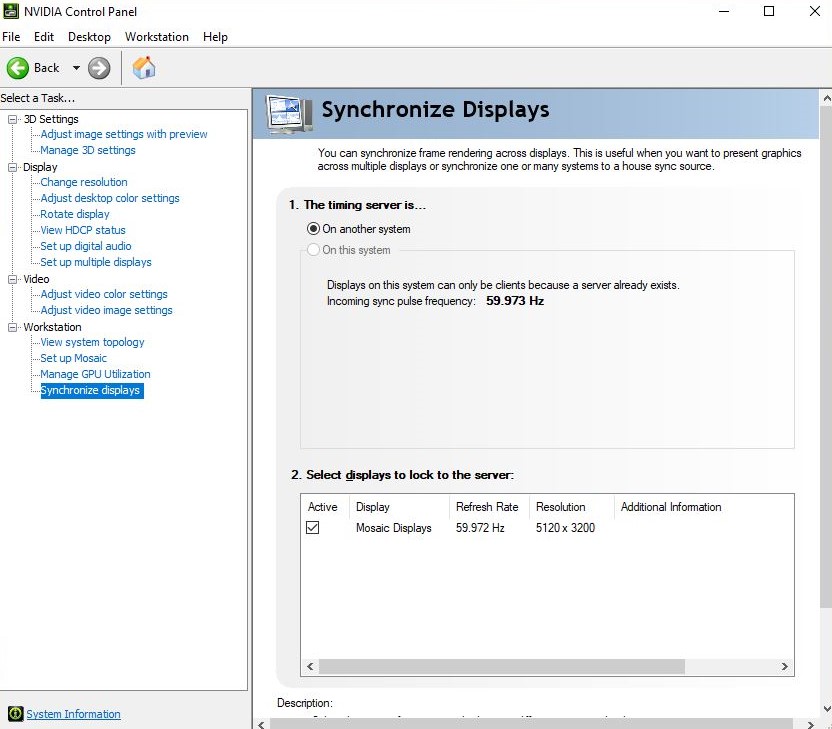Click the 59.973 Hz sync pulse frequency
Screen dimensions: 832x729
515,301
